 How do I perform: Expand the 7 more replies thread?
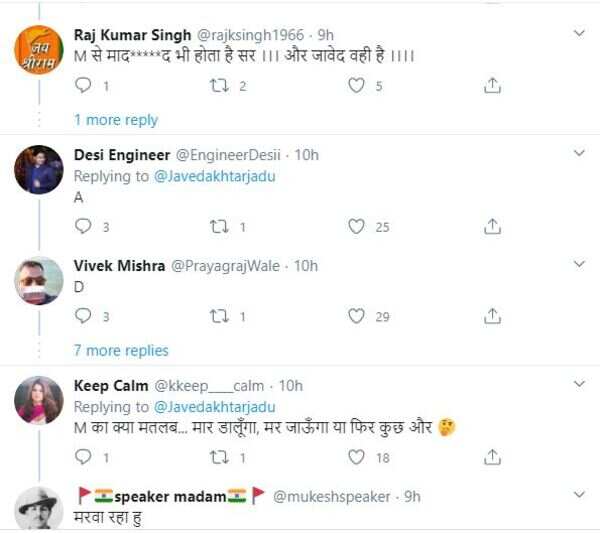pyautogui.click(x=121, y=350)
